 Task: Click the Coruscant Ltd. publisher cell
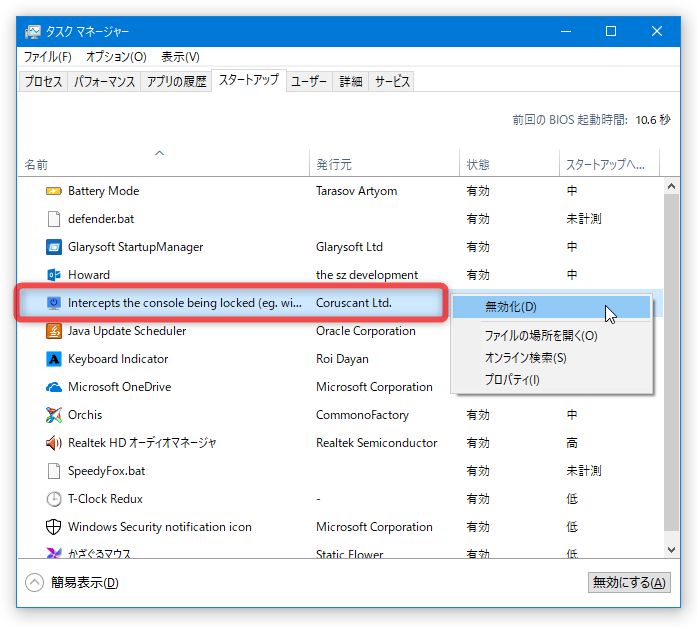[x=354, y=303]
